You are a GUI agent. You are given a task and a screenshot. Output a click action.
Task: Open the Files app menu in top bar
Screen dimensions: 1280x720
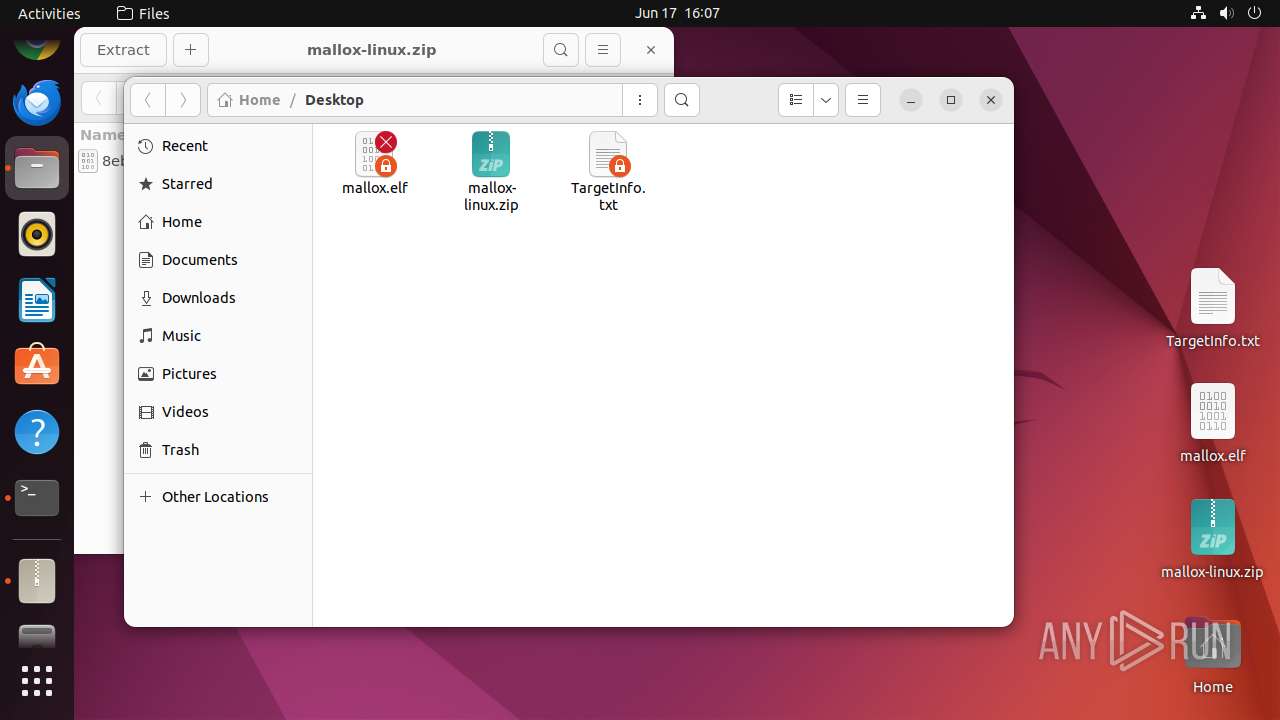(x=143, y=13)
